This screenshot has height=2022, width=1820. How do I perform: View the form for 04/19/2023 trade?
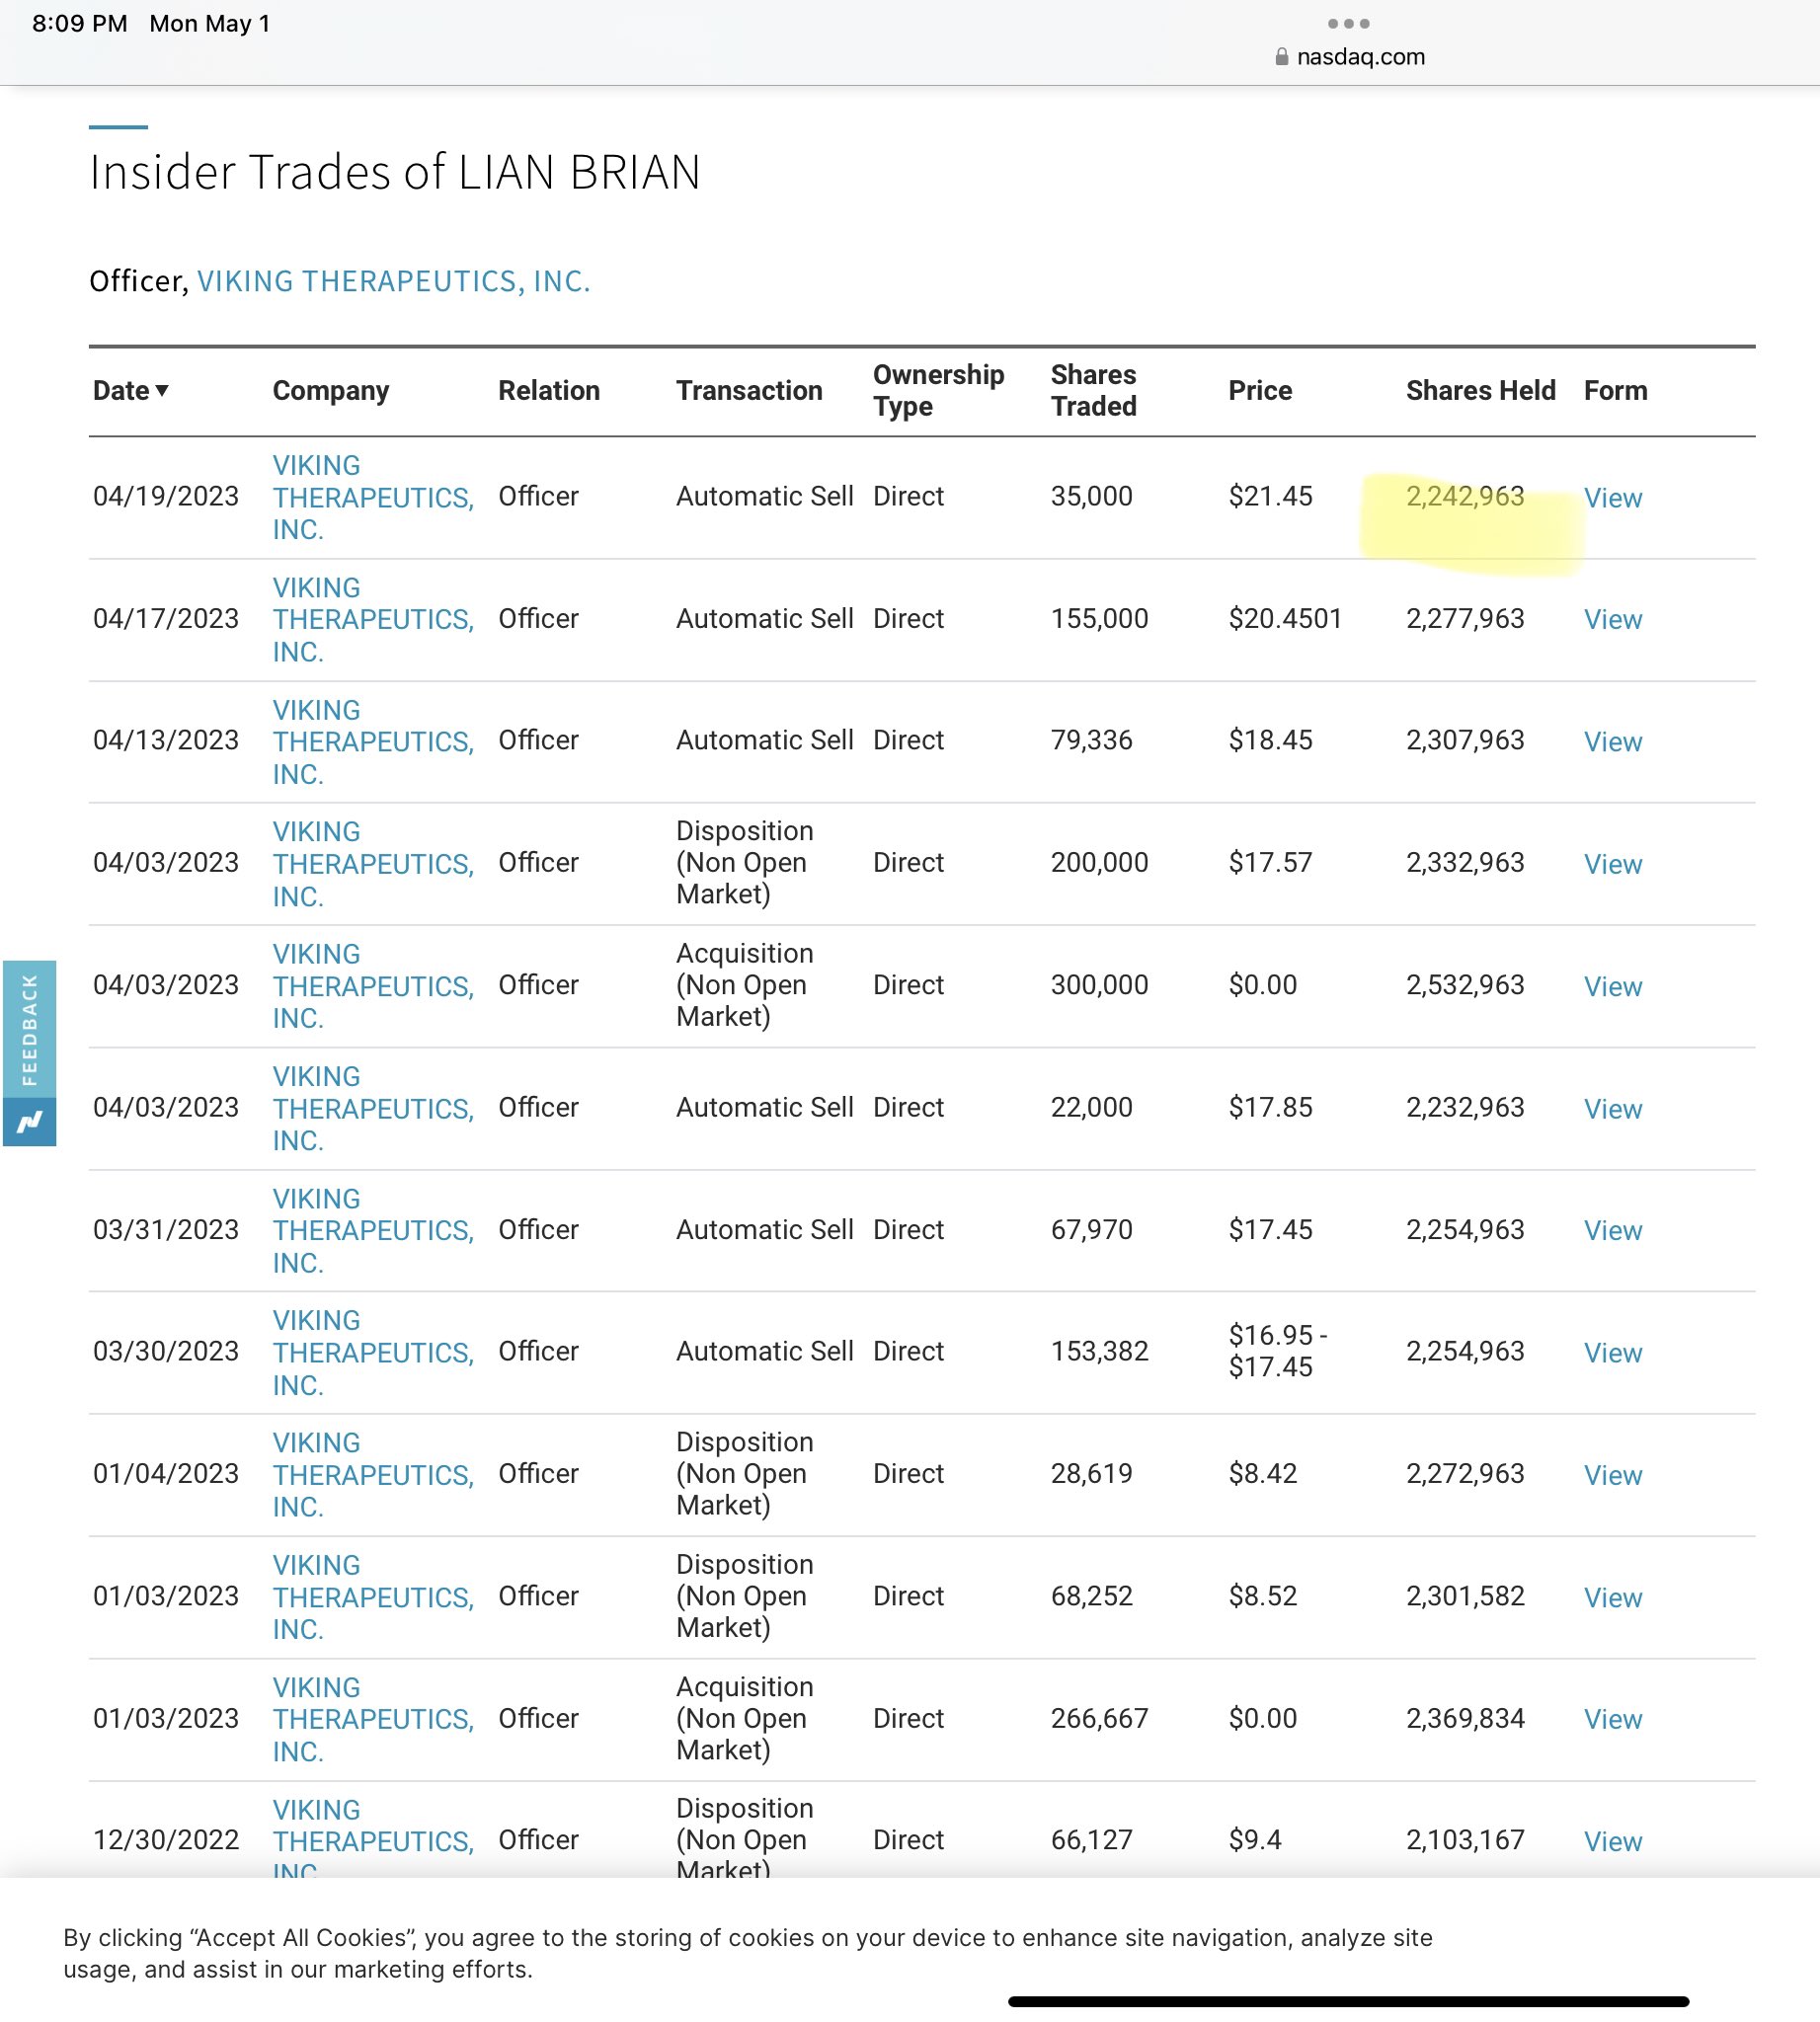[1612, 497]
